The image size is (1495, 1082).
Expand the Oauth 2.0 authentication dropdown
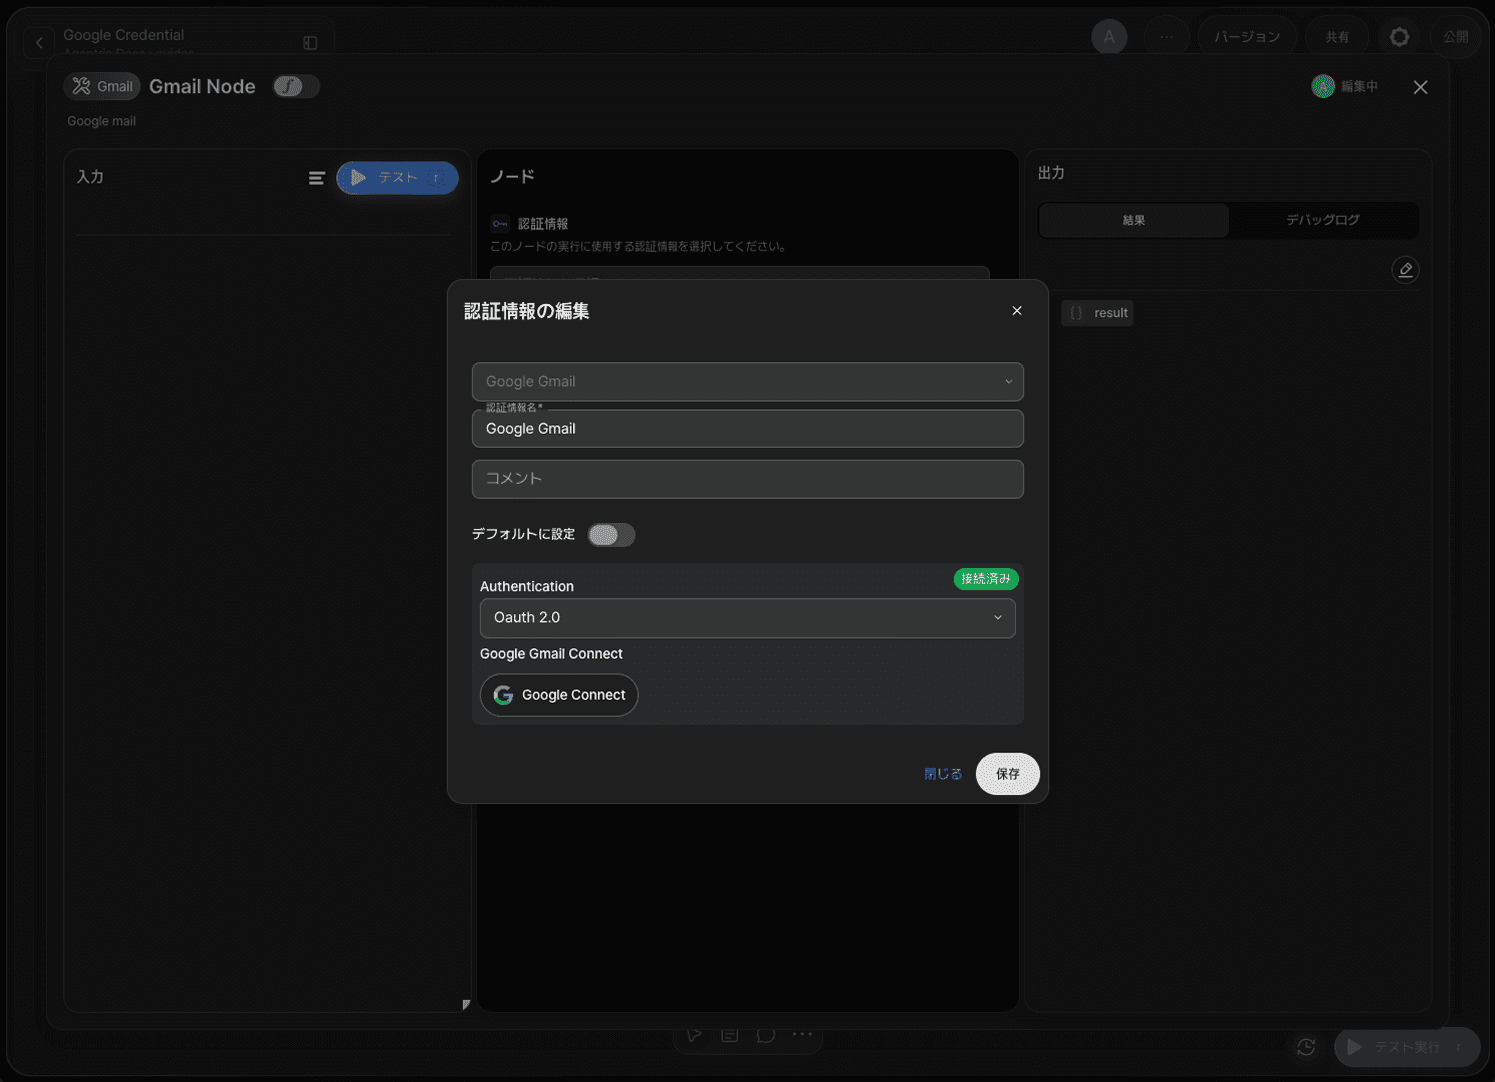(748, 618)
